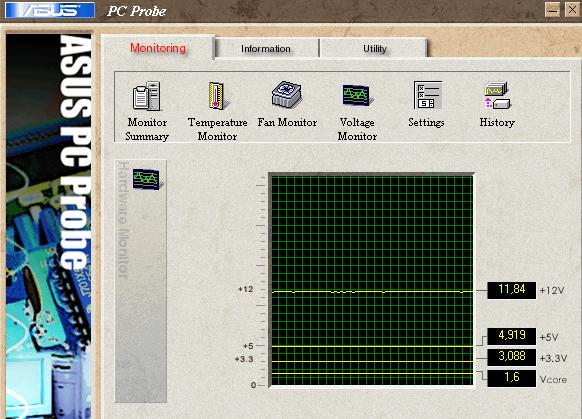Click the Vcore value box showing 1,6
The width and height of the screenshot is (582, 419).
pos(511,378)
